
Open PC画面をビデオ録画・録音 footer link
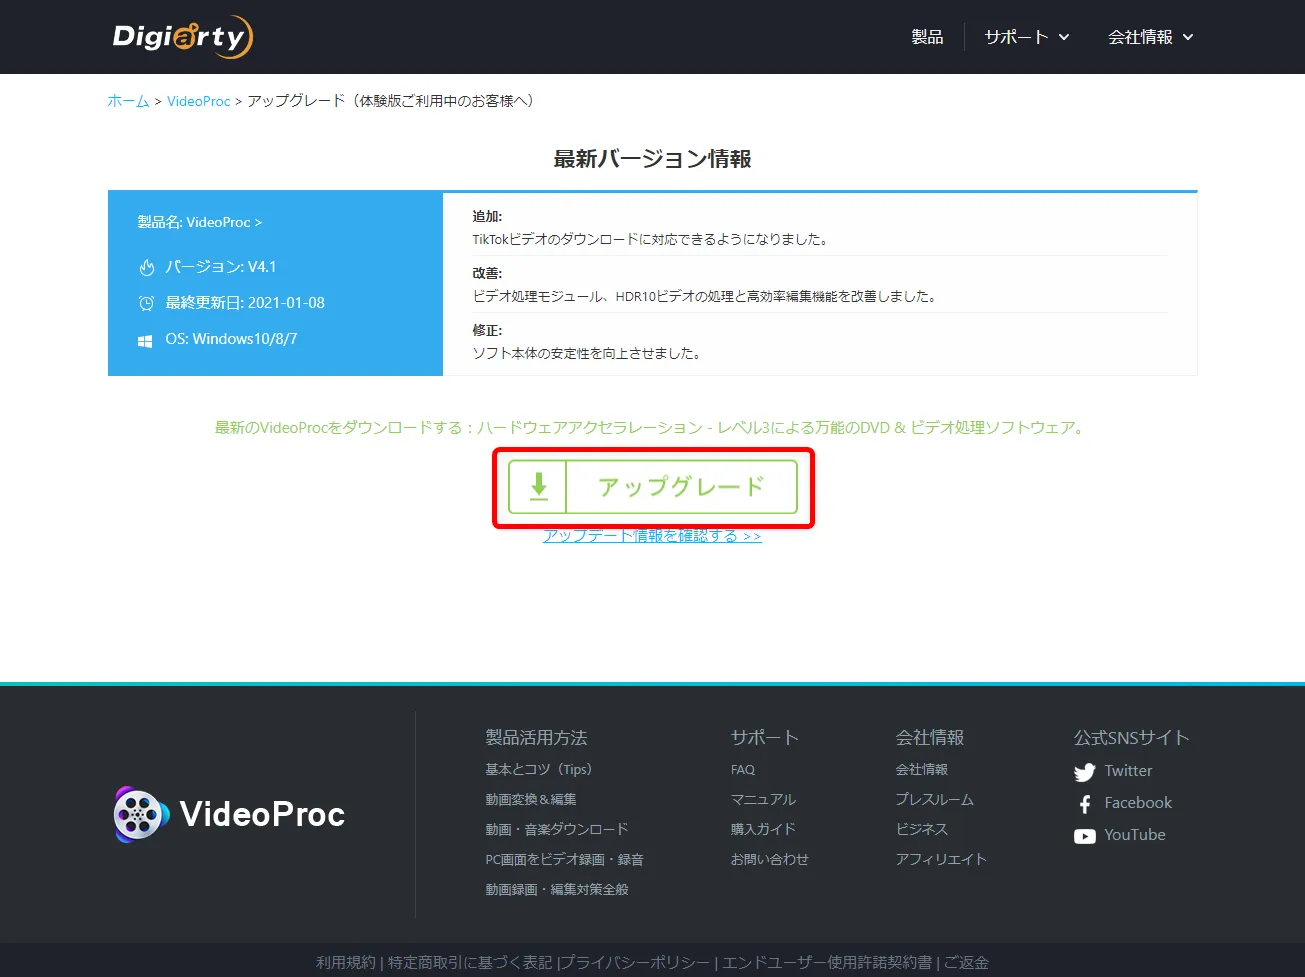click(564, 859)
